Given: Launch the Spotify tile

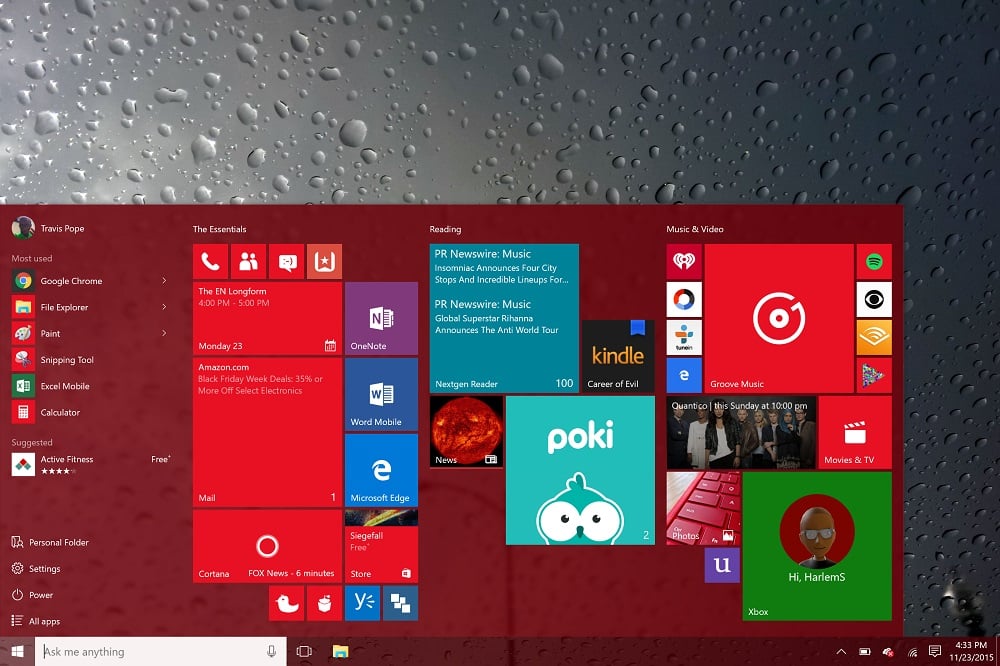Looking at the screenshot, I should (x=874, y=261).
